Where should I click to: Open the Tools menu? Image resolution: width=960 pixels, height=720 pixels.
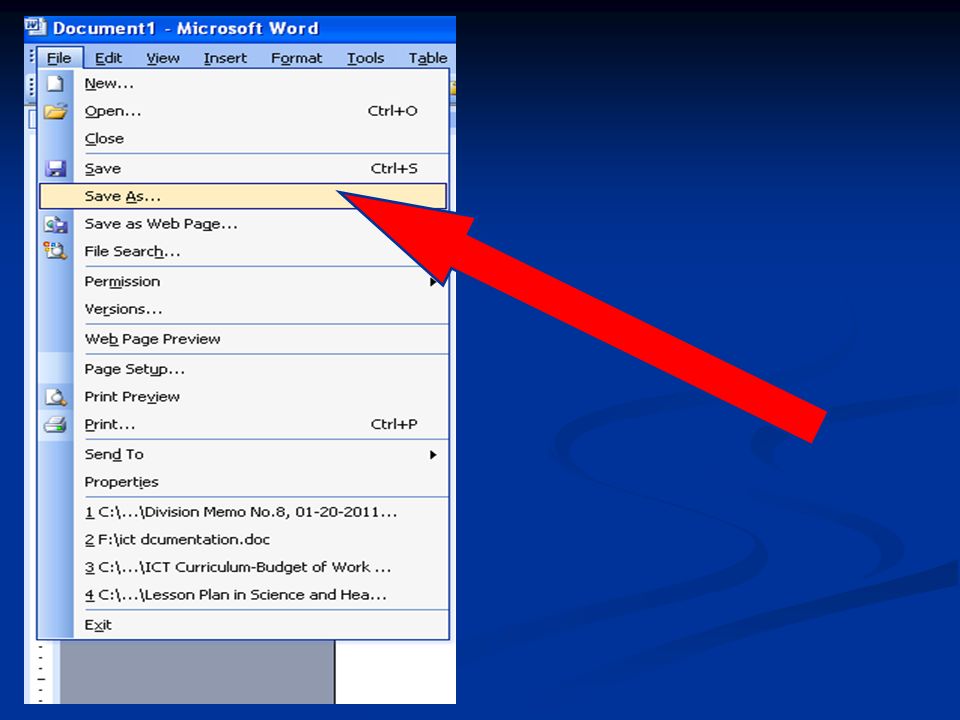click(x=366, y=58)
